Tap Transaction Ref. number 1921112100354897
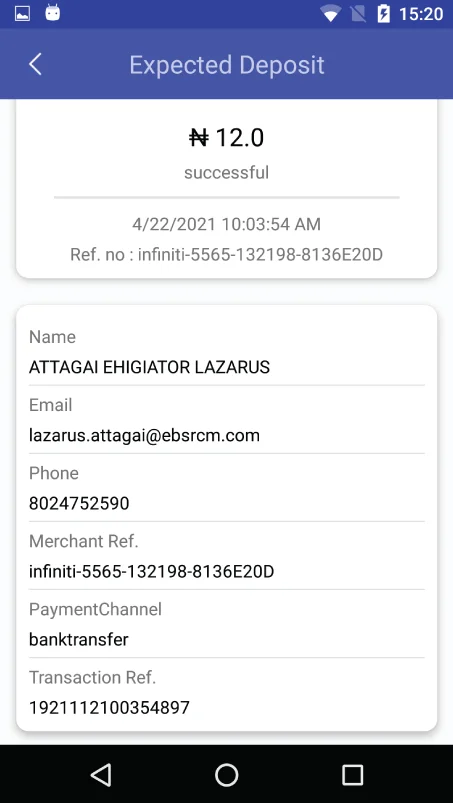The width and height of the screenshot is (453, 803). coord(110,708)
